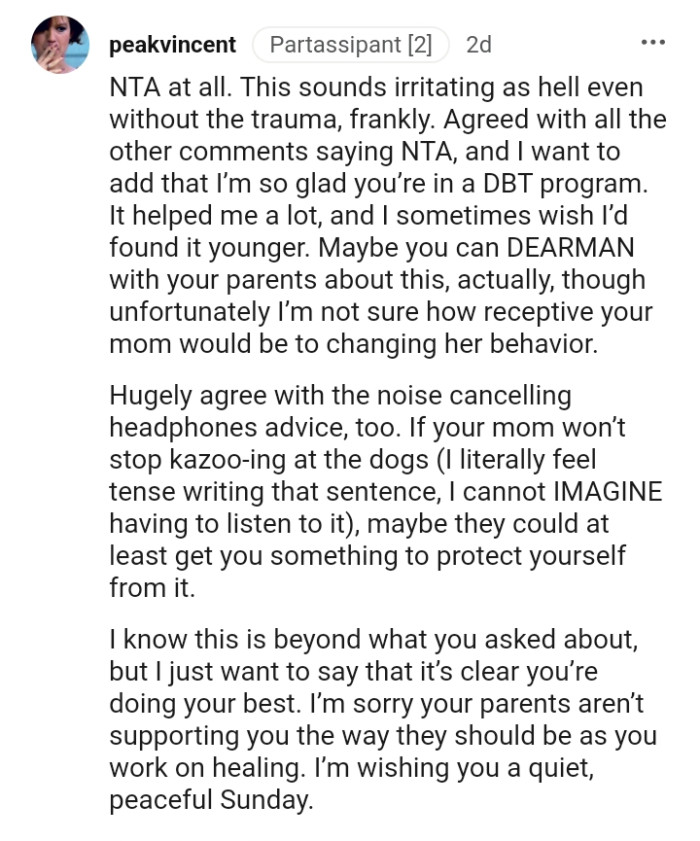Click the Partassipant [2] flair badge
Image resolution: width=700 pixels, height=841 pixels.
click(350, 45)
